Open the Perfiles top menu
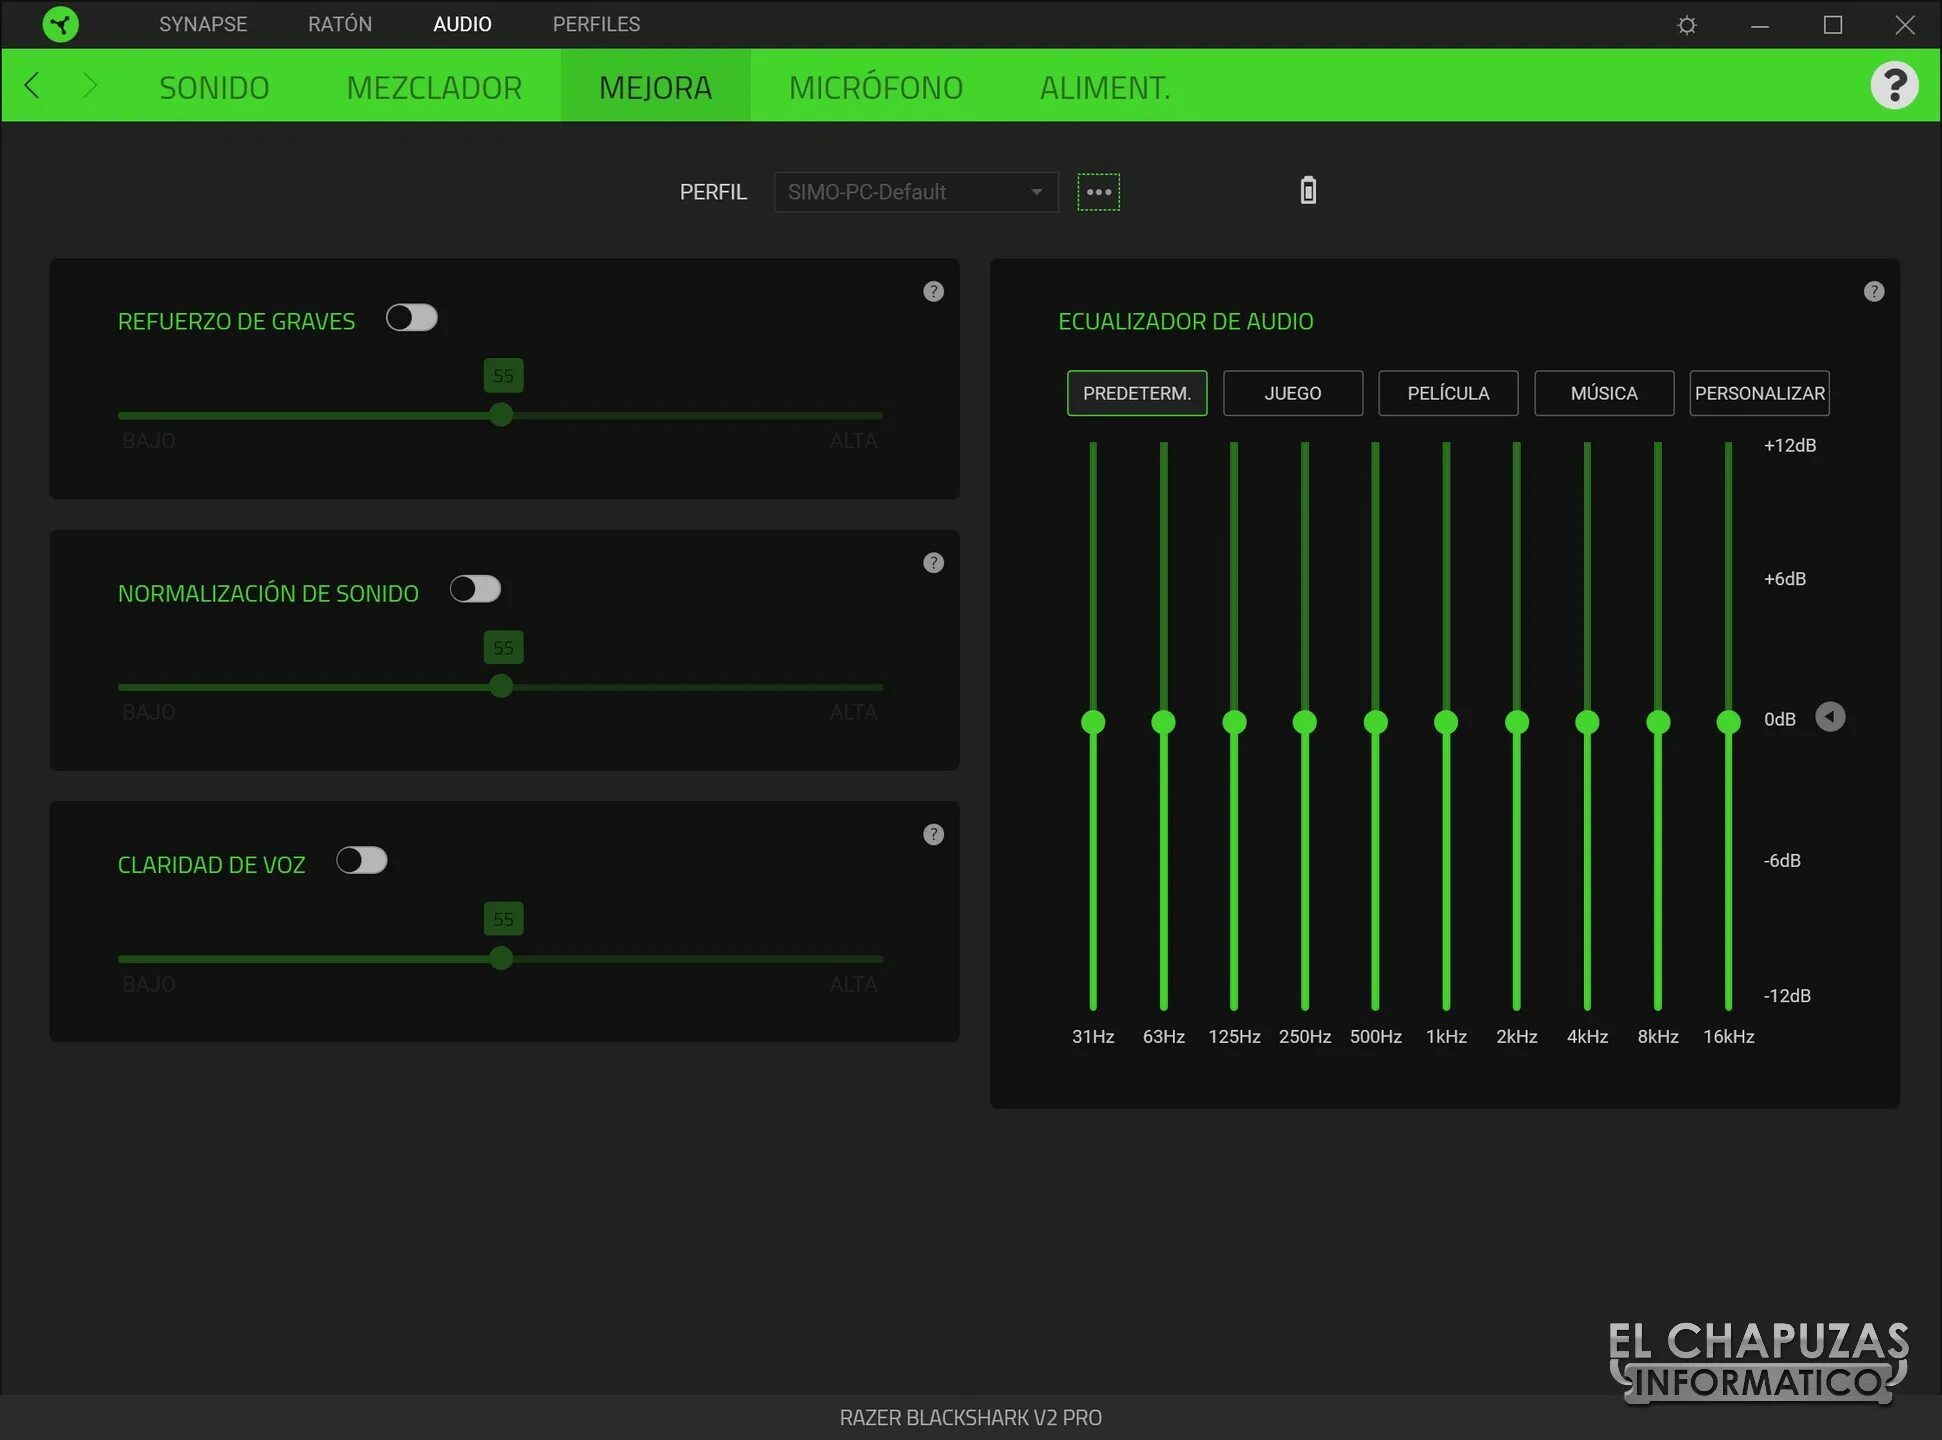1942x1440 pixels. (x=596, y=24)
